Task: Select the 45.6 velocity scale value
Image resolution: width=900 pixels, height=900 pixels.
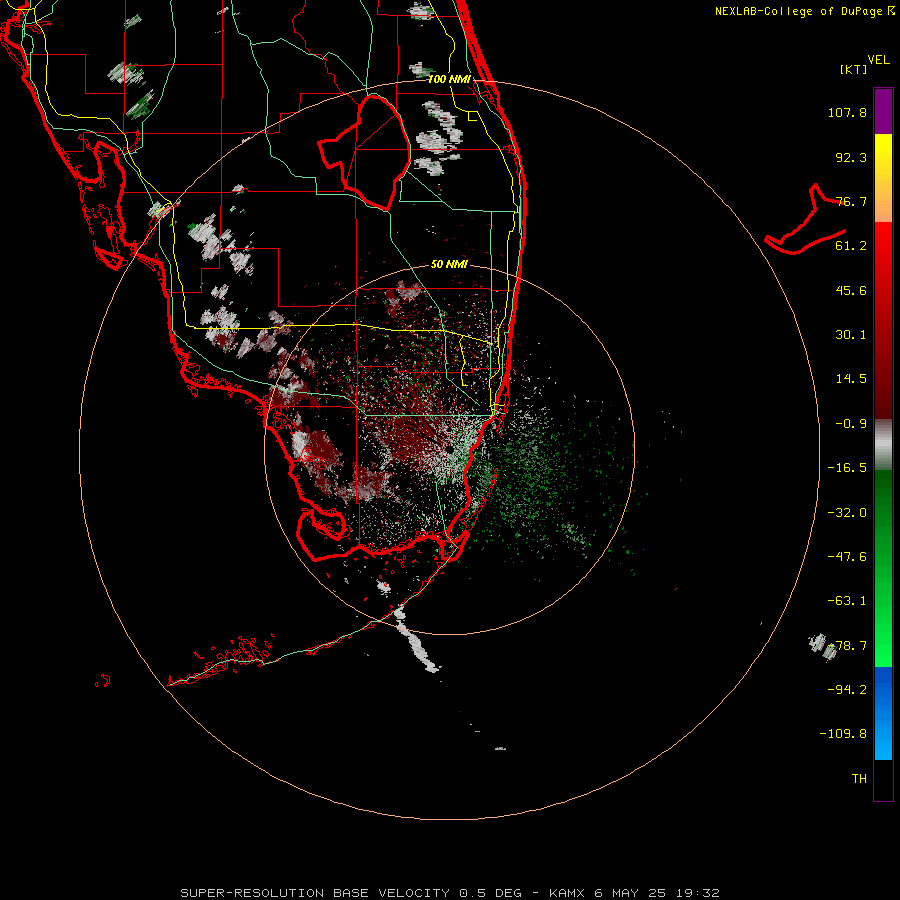Action: pos(851,290)
